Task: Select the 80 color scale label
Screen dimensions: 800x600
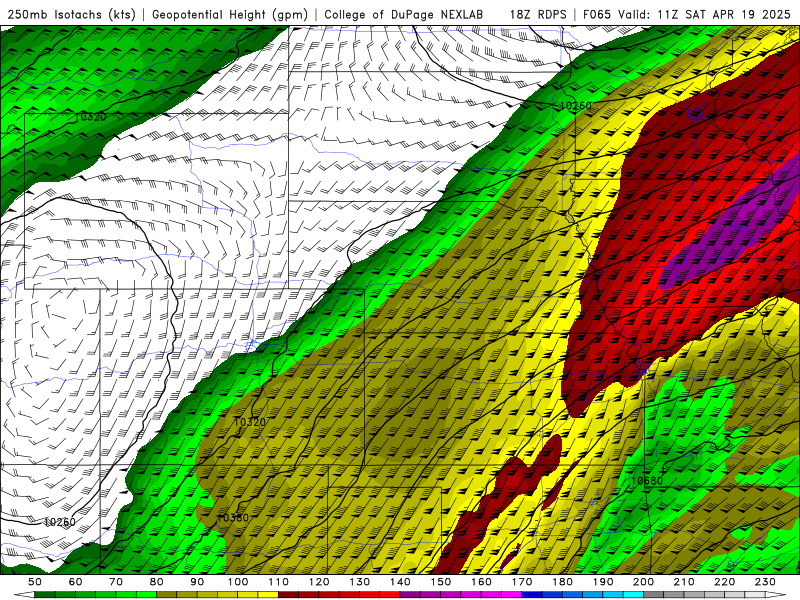Action: [157, 582]
